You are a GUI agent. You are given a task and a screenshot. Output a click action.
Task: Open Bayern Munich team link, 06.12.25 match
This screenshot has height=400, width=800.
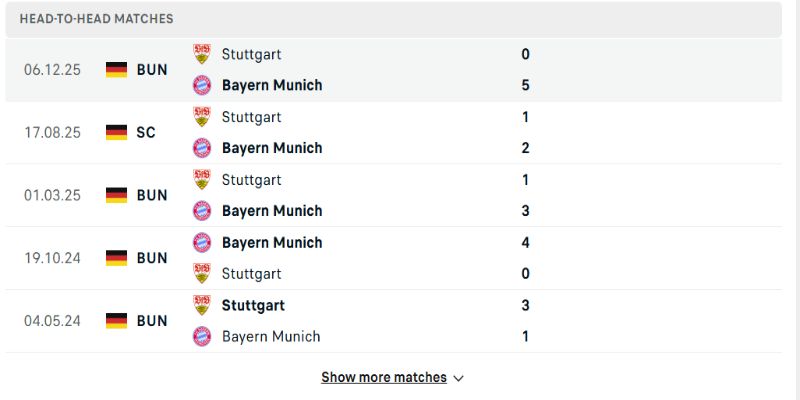(272, 85)
